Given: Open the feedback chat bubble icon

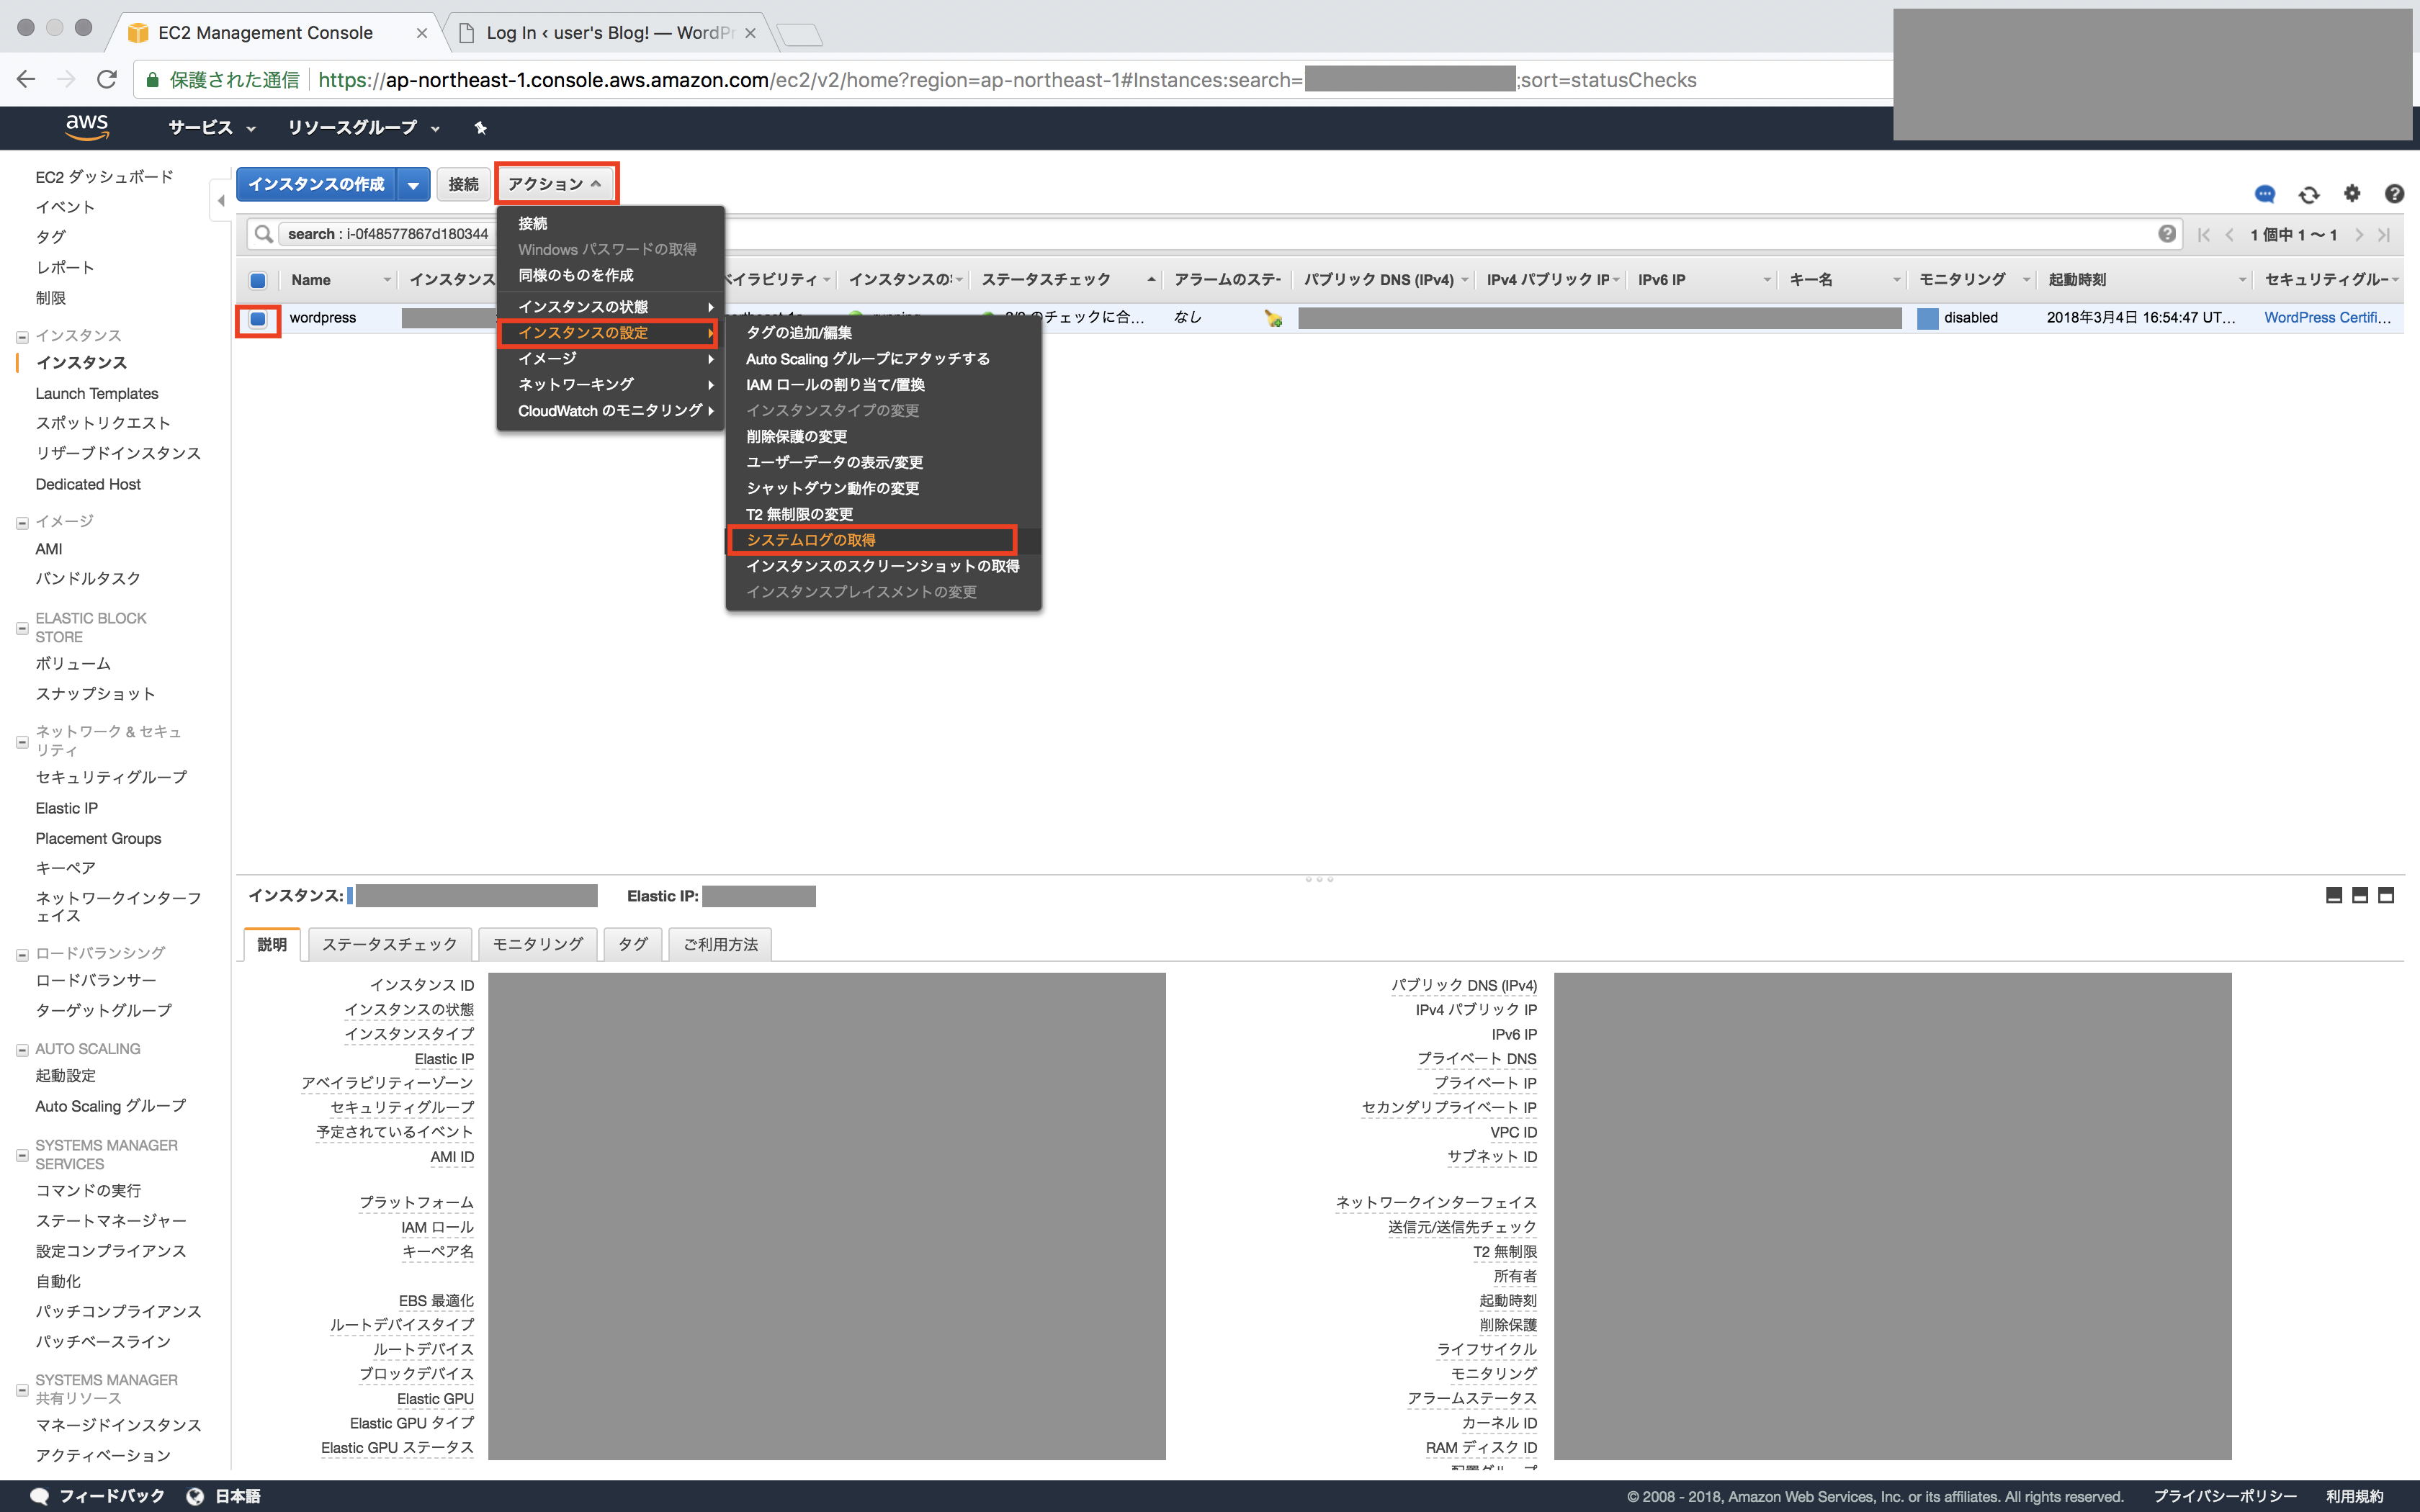Looking at the screenshot, I should pos(2265,194).
